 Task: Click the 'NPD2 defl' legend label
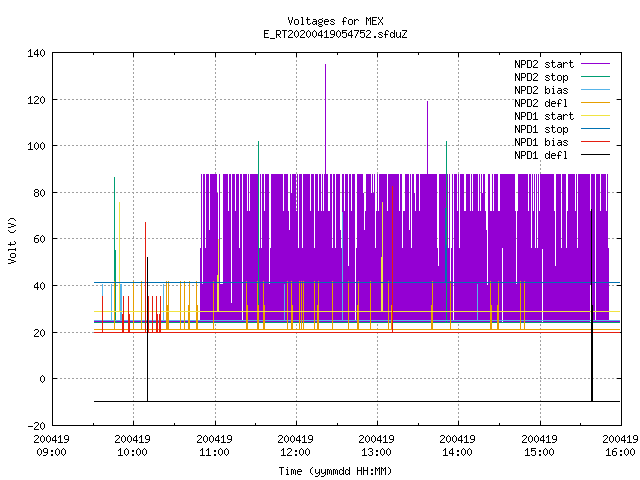point(541,103)
